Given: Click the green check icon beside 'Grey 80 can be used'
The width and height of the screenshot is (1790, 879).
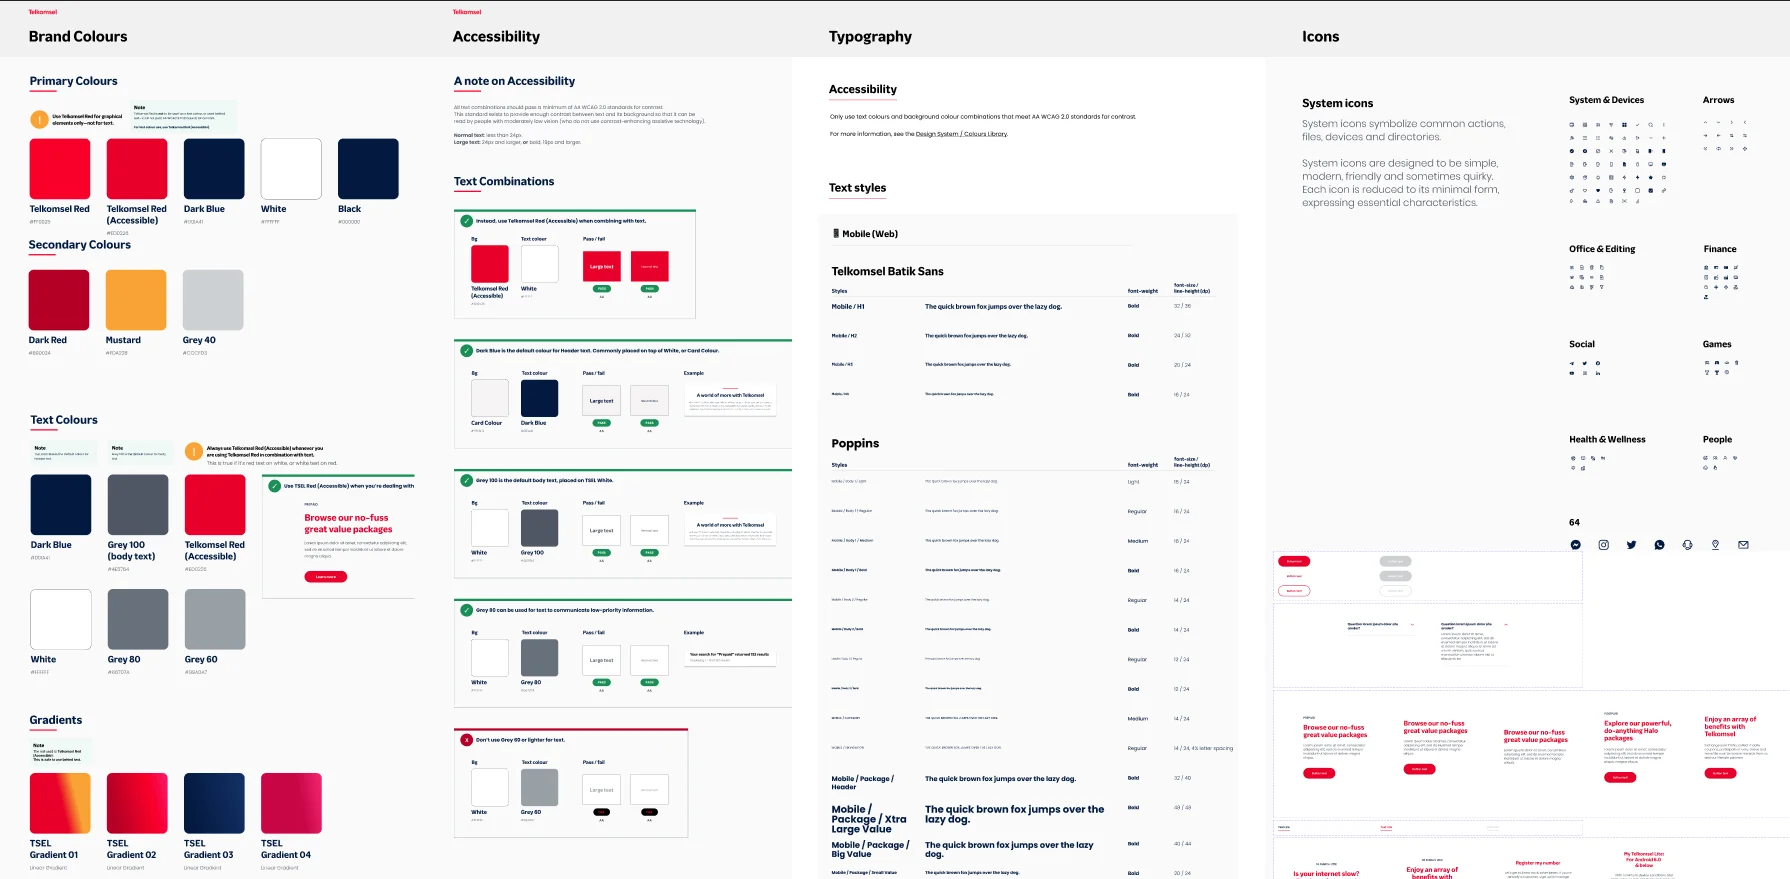Looking at the screenshot, I should (467, 610).
